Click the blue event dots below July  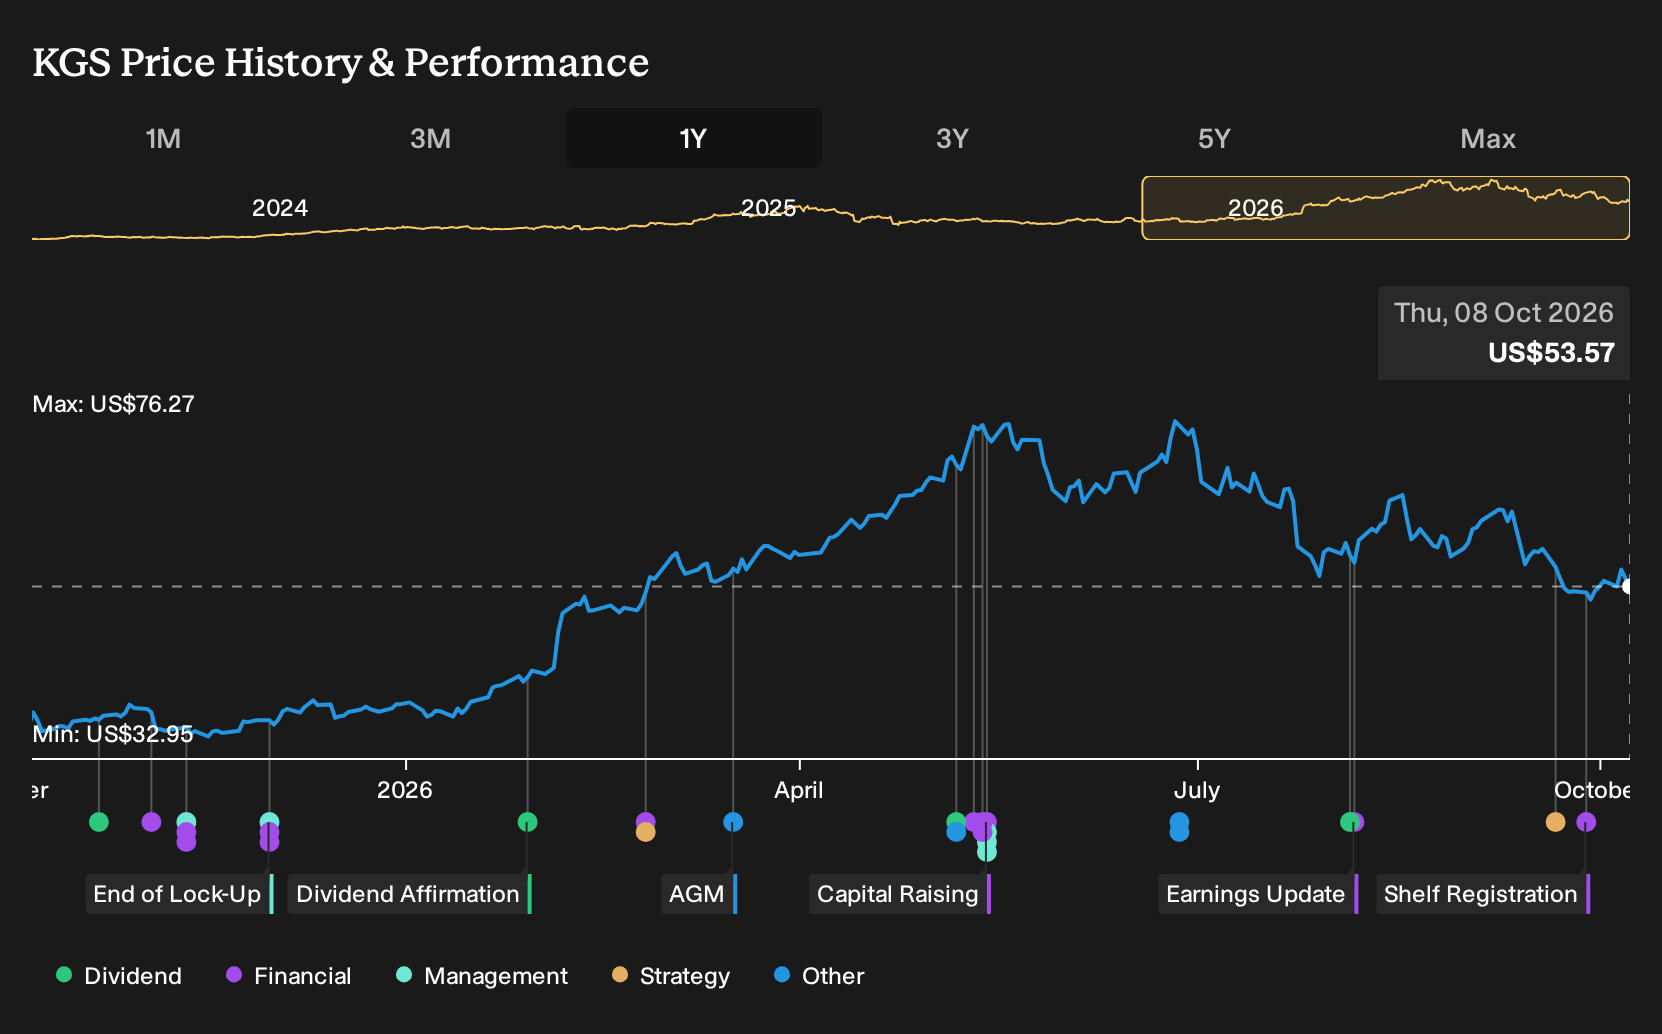[x=1179, y=827]
